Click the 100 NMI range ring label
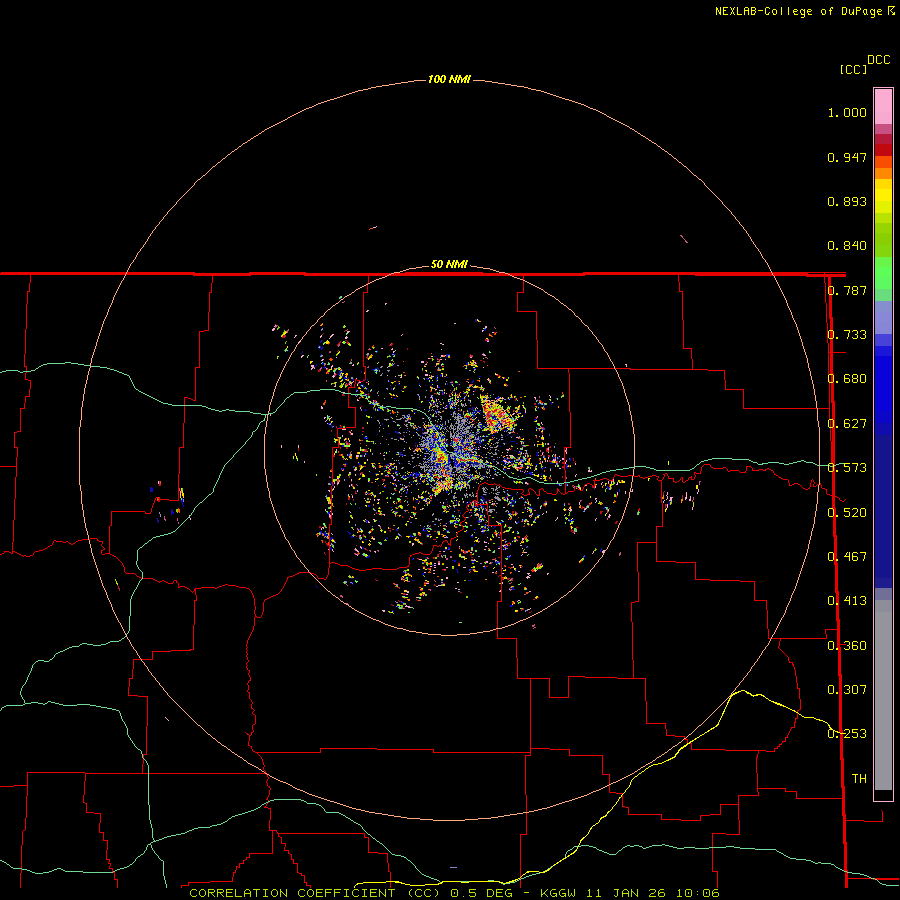The height and width of the screenshot is (900, 900). (449, 79)
